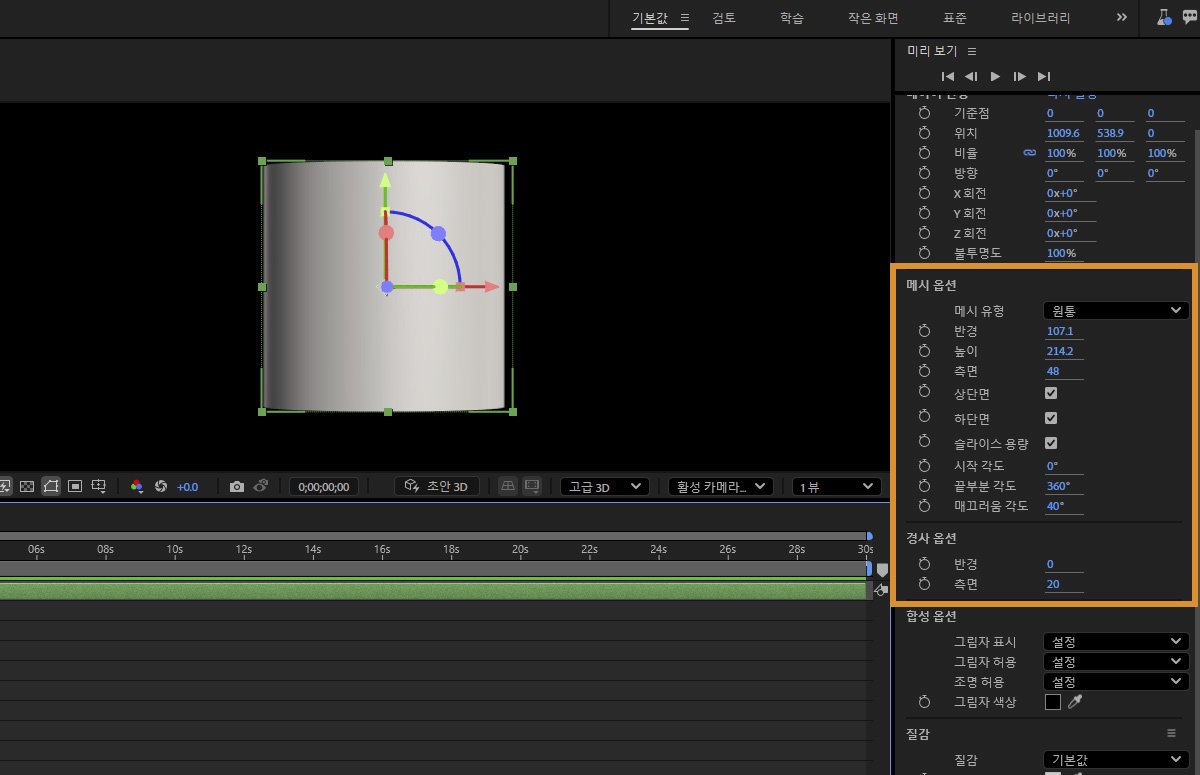
Task: Open the 조명 허용 dropdown
Action: pyautogui.click(x=1115, y=682)
